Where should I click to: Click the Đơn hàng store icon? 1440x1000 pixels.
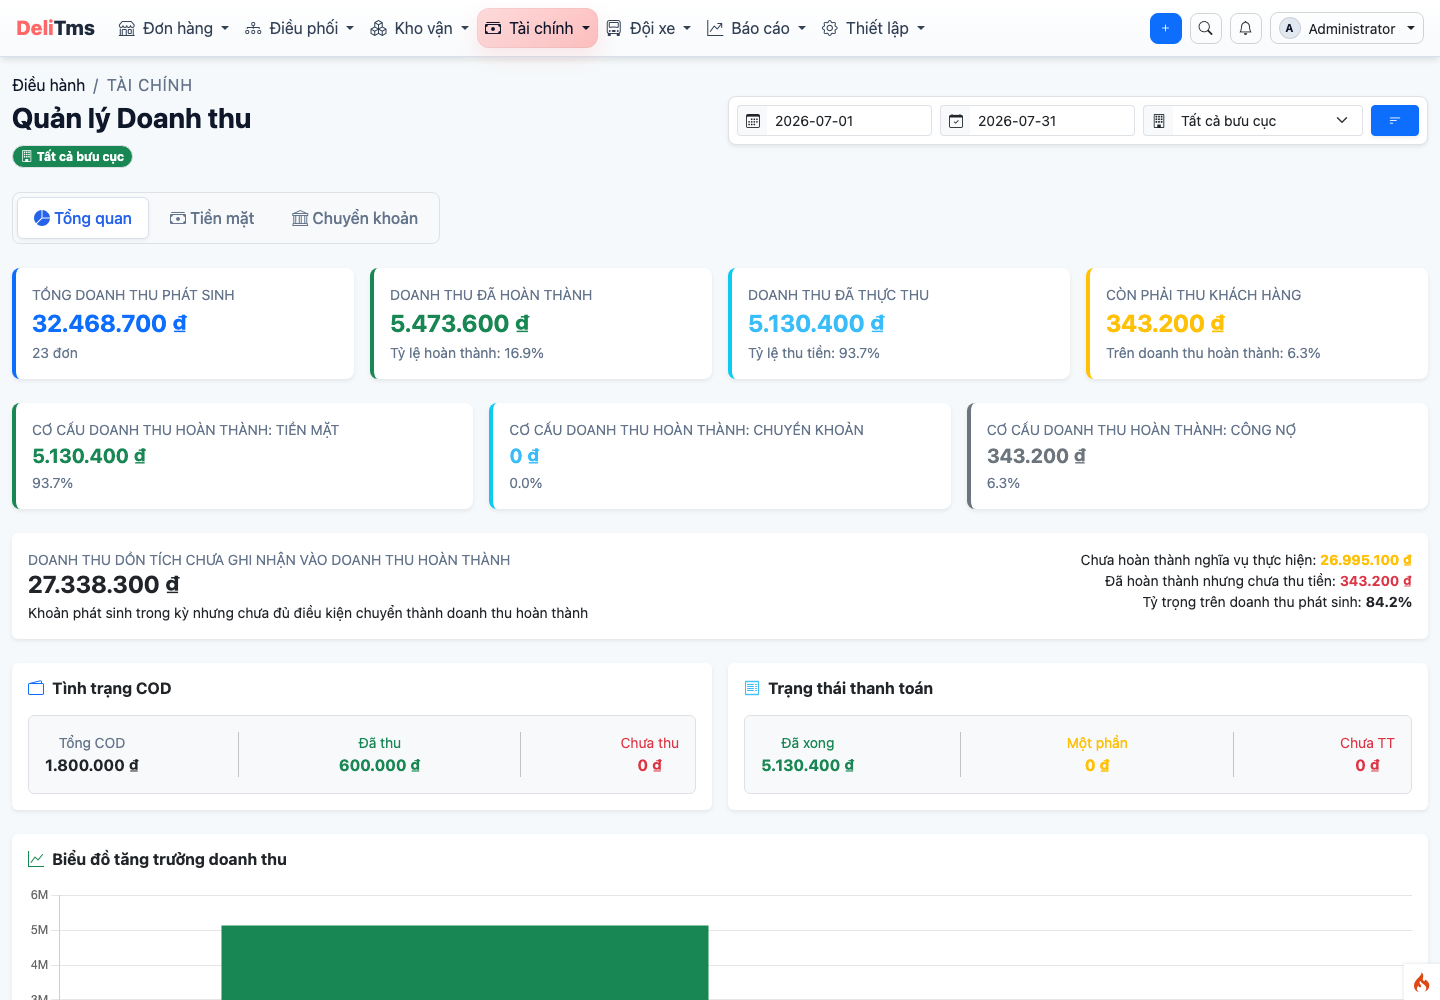pyautogui.click(x=127, y=28)
